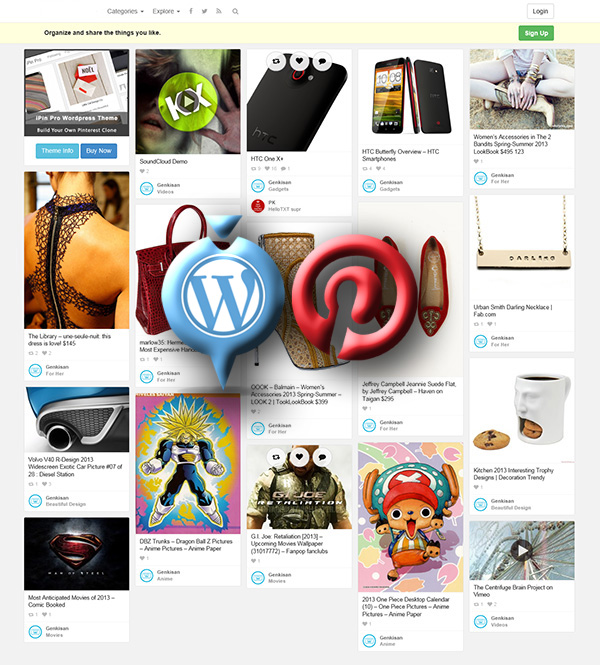Like the HTC One X+ pin with heart
Image resolution: width=600 pixels, height=665 pixels.
tap(299, 61)
